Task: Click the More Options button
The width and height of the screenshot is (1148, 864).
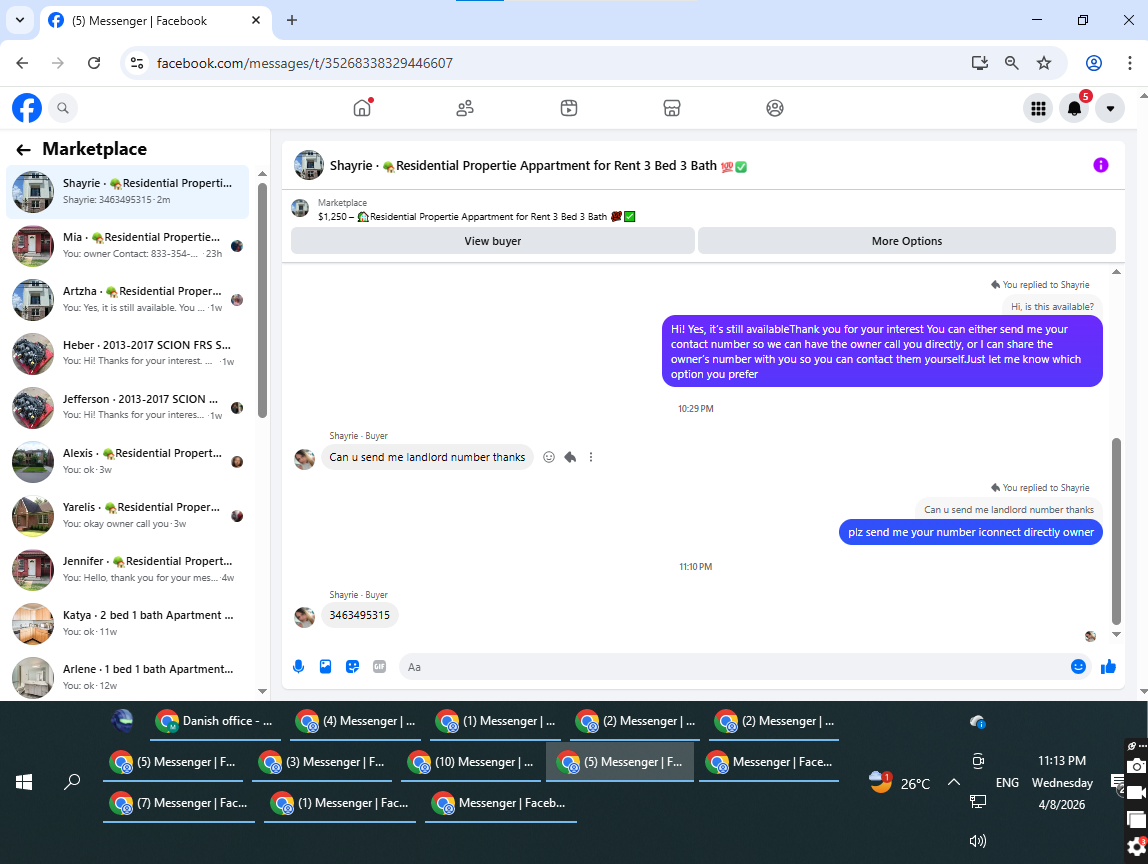Action: 906,241
